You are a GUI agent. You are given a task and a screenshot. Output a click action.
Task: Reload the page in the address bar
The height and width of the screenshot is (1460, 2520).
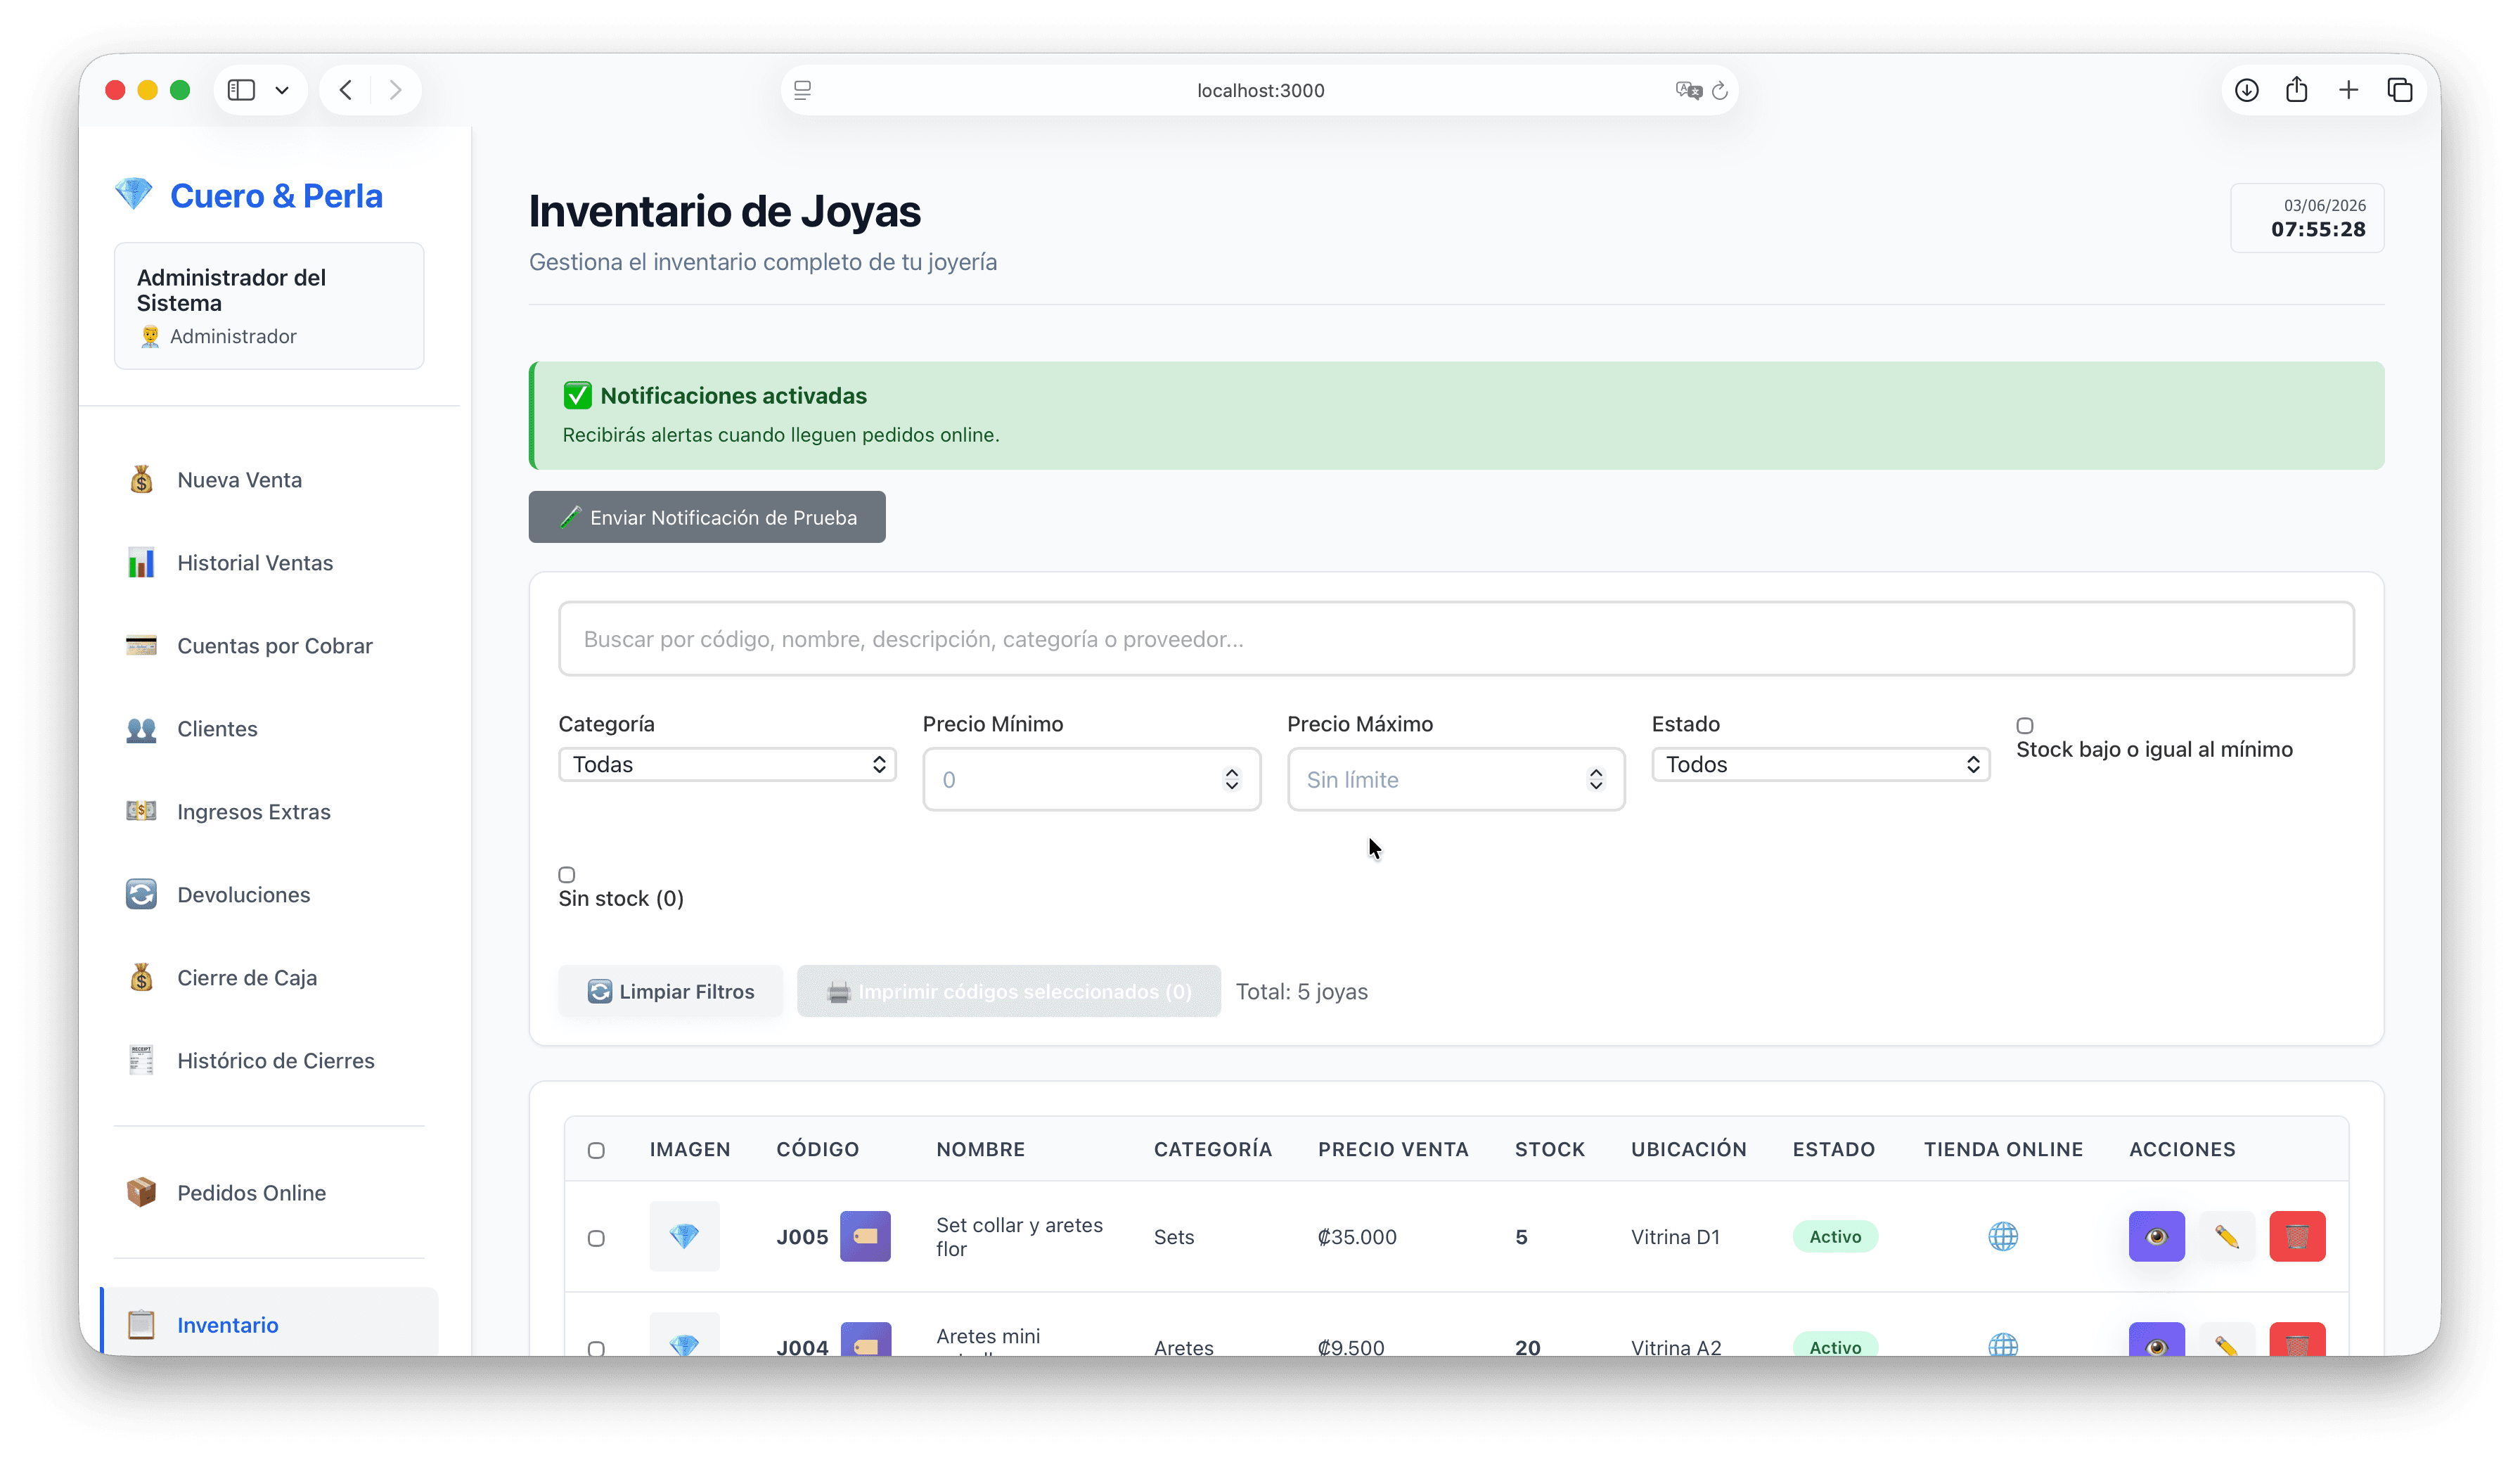[x=1720, y=91]
